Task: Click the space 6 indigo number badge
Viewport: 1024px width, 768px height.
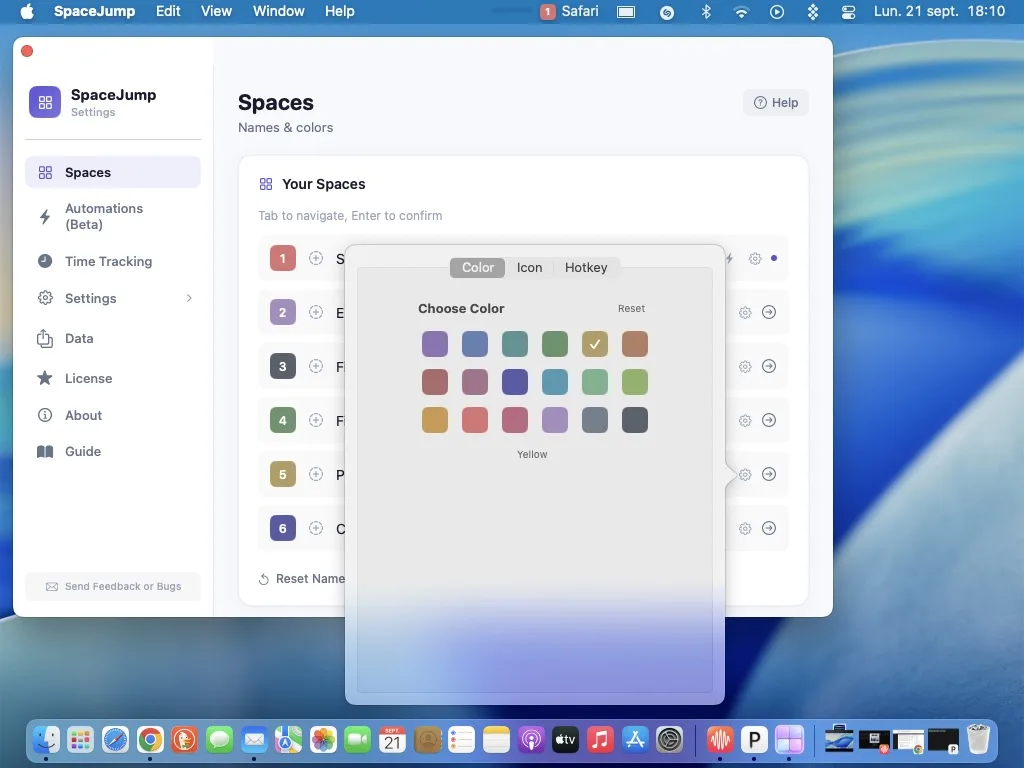Action: [x=283, y=528]
